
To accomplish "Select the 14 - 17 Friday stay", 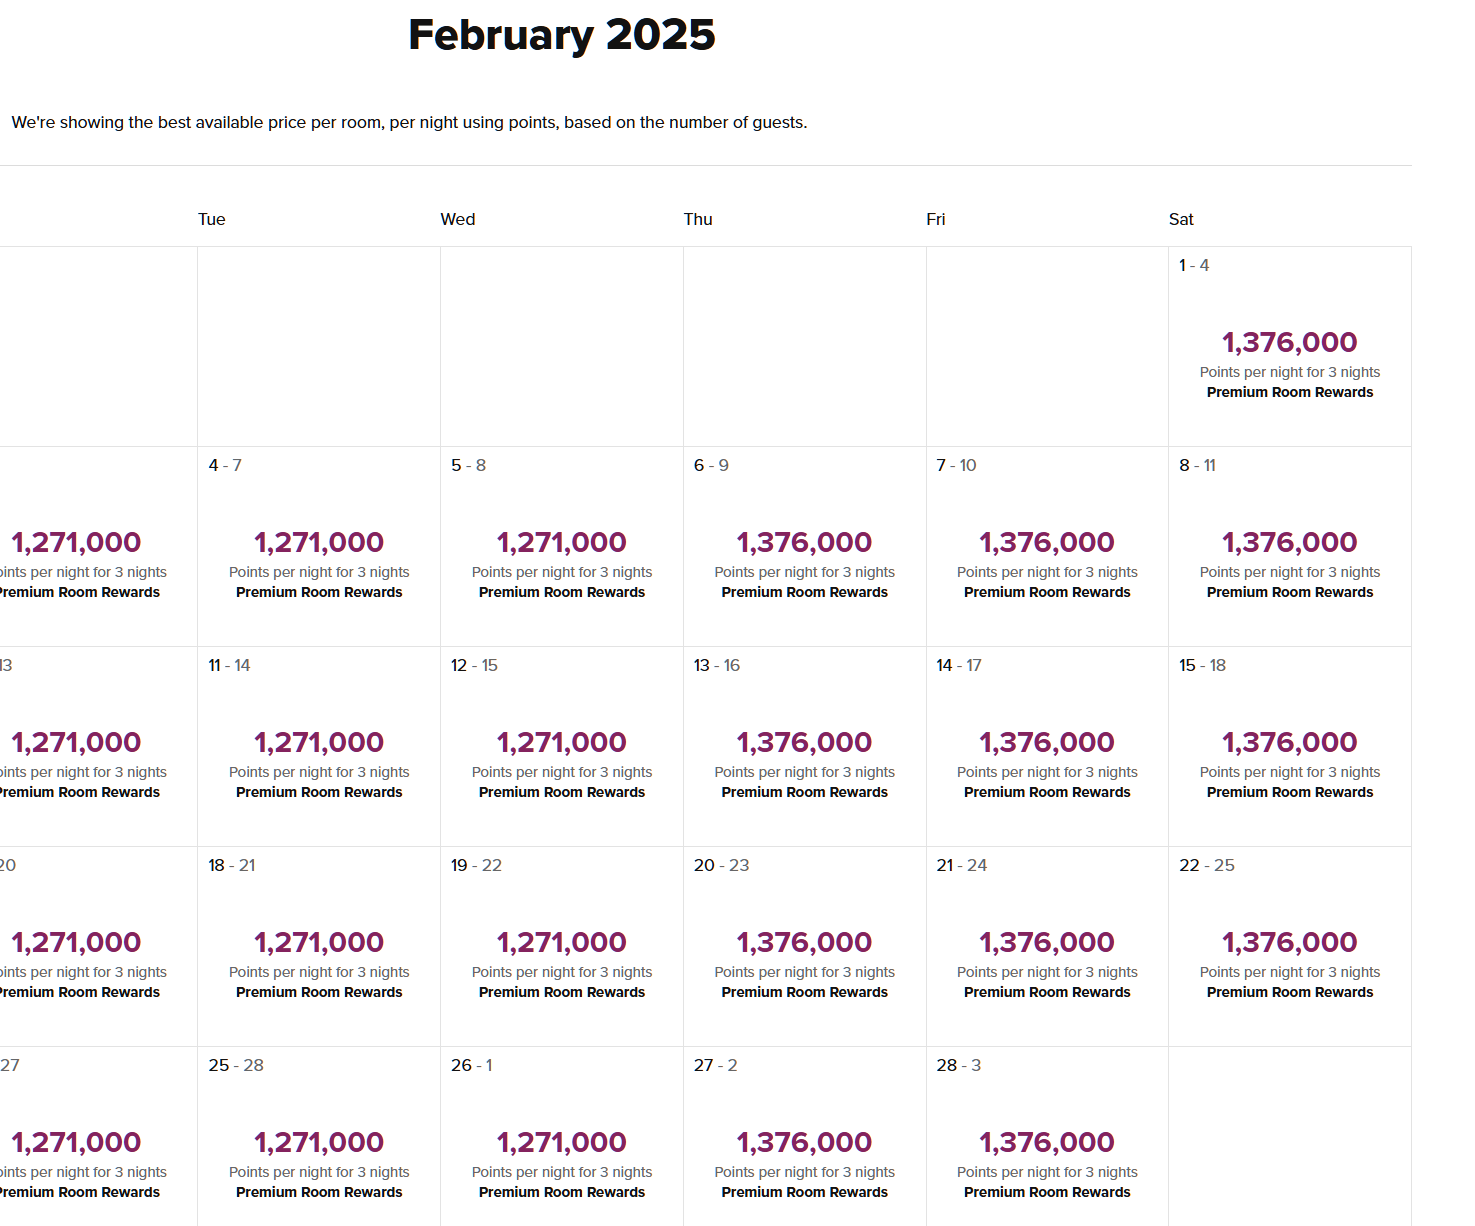I will click(x=1047, y=747).
